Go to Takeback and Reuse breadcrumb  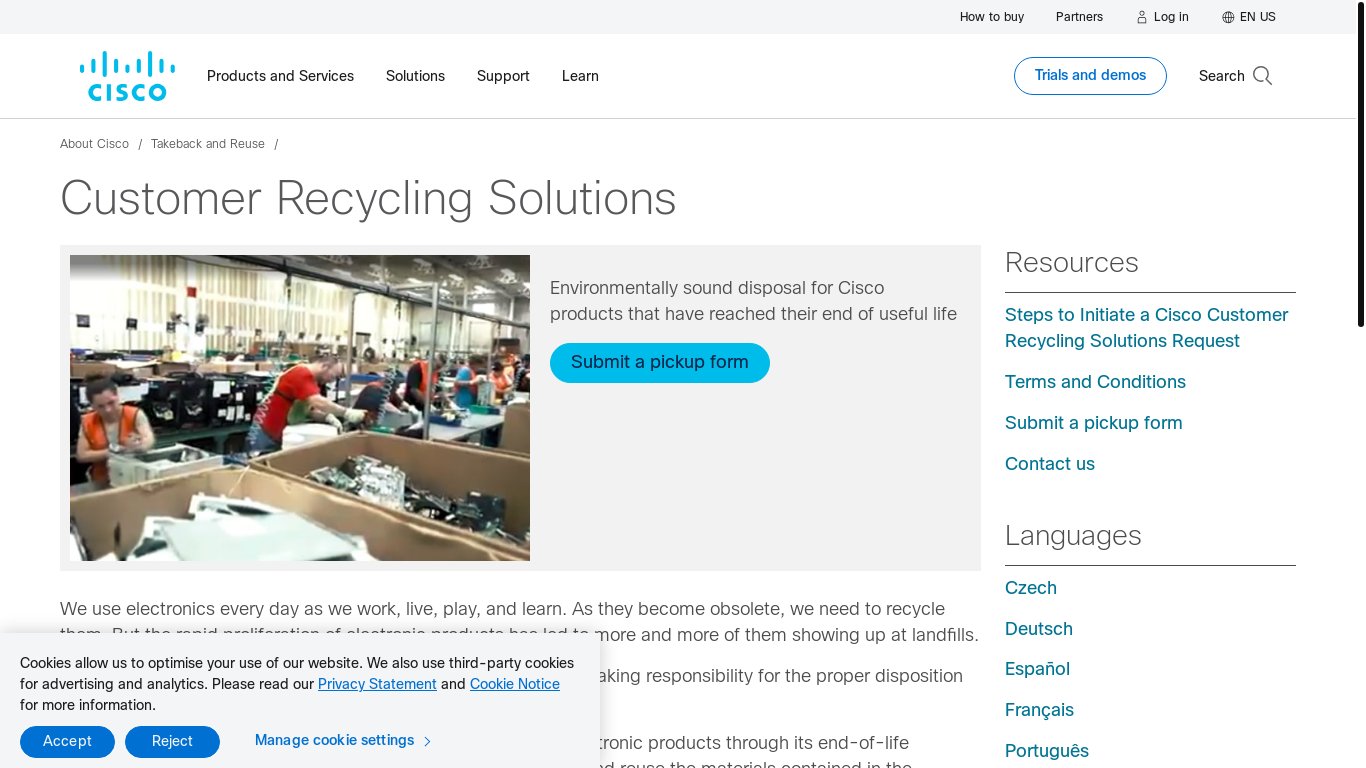(208, 144)
